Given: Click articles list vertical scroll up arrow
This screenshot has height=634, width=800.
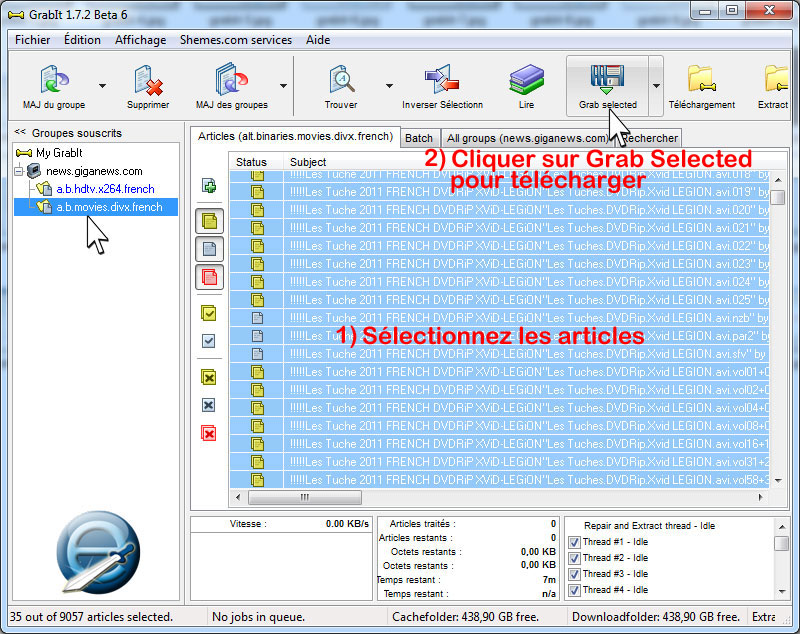Looking at the screenshot, I should pyautogui.click(x=778, y=180).
